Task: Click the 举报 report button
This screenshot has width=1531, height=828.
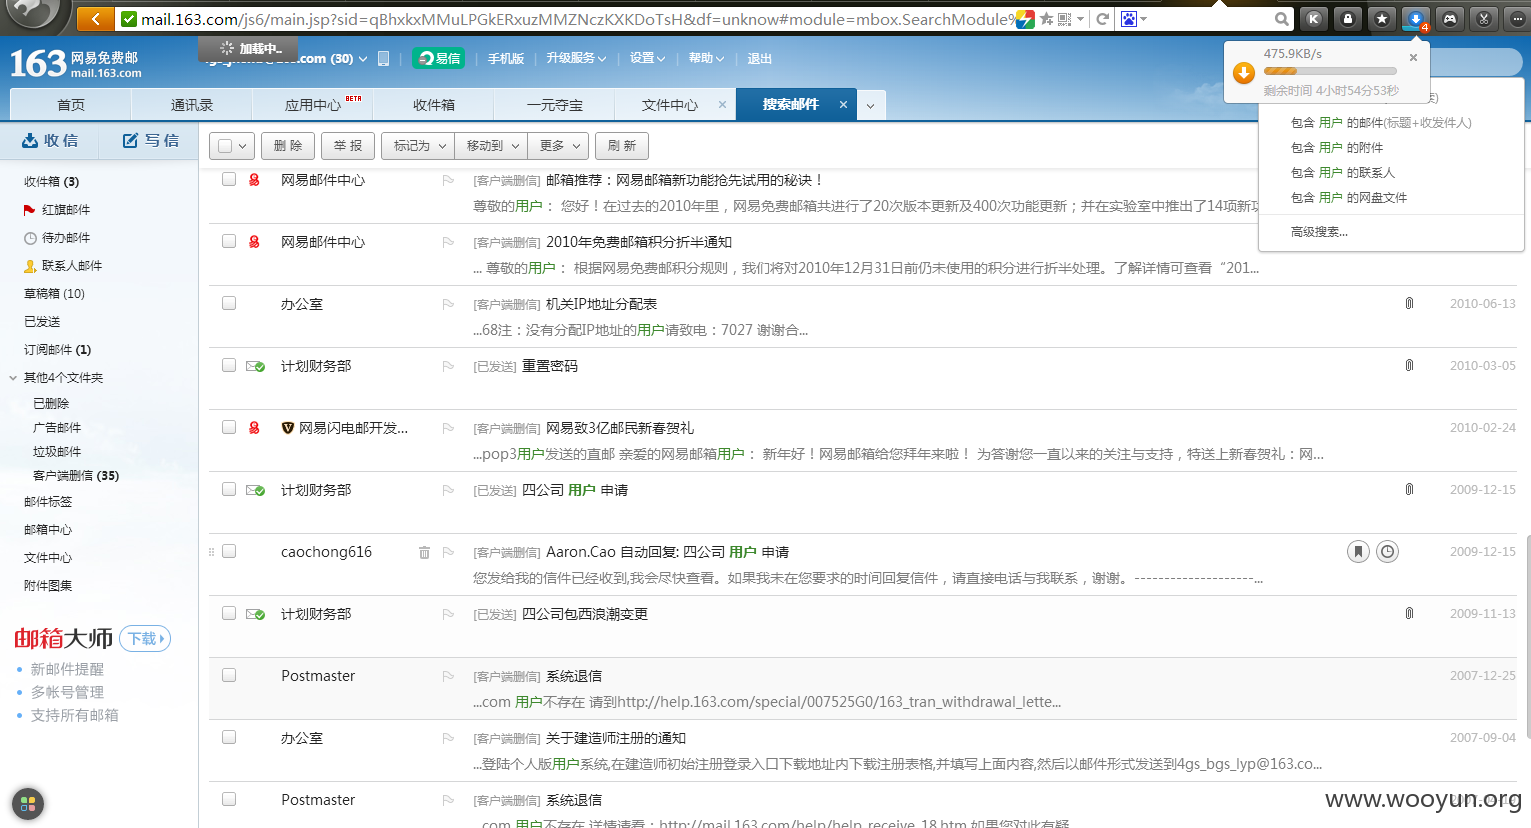Action: click(x=348, y=146)
